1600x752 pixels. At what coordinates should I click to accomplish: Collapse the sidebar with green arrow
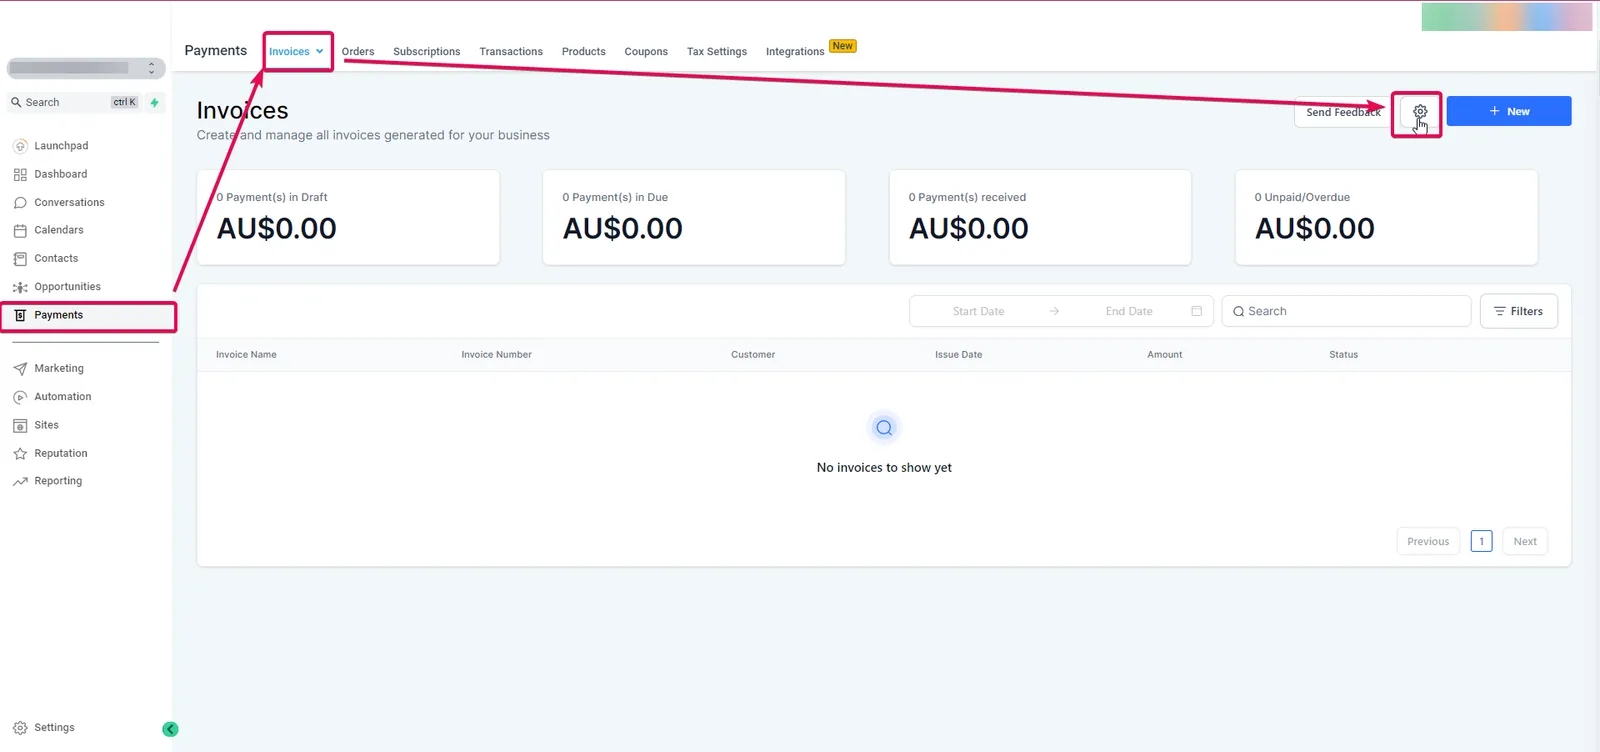[170, 729]
